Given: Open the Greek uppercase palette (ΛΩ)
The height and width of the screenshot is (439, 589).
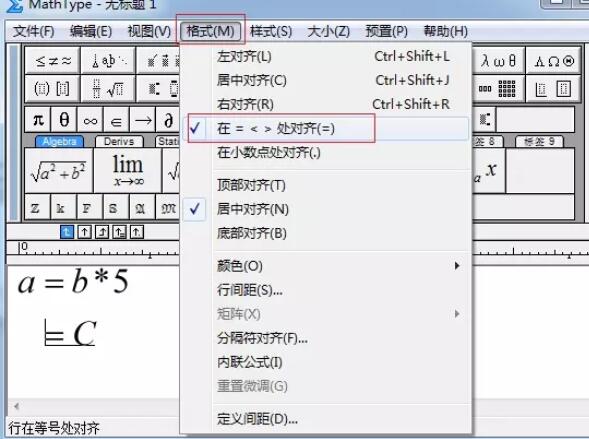Looking at the screenshot, I should click(554, 60).
